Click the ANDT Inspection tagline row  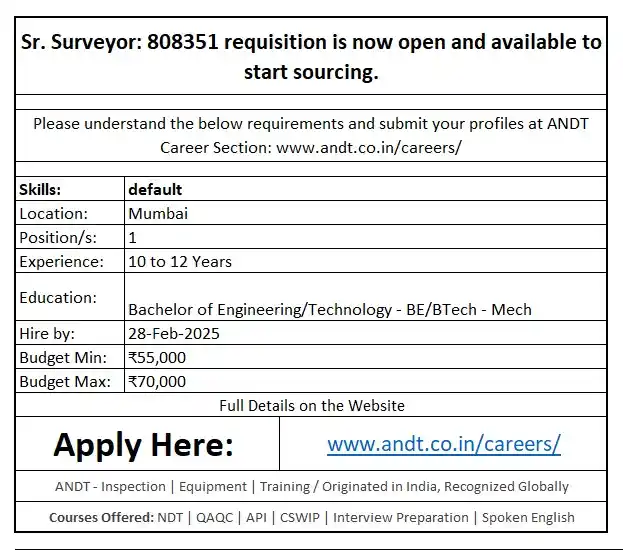(311, 487)
